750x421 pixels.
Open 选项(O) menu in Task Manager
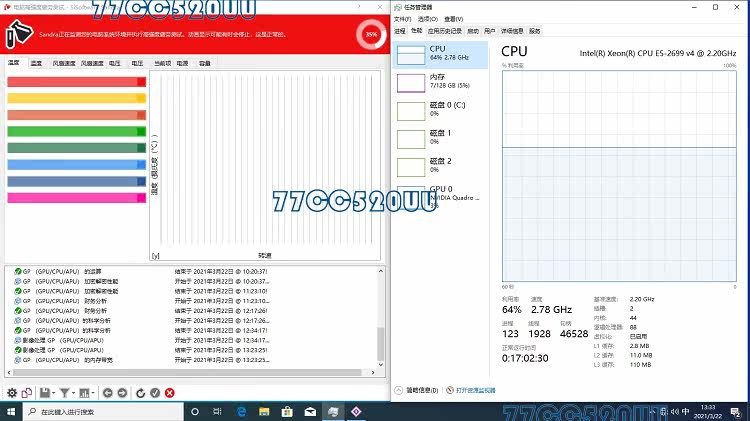click(428, 19)
